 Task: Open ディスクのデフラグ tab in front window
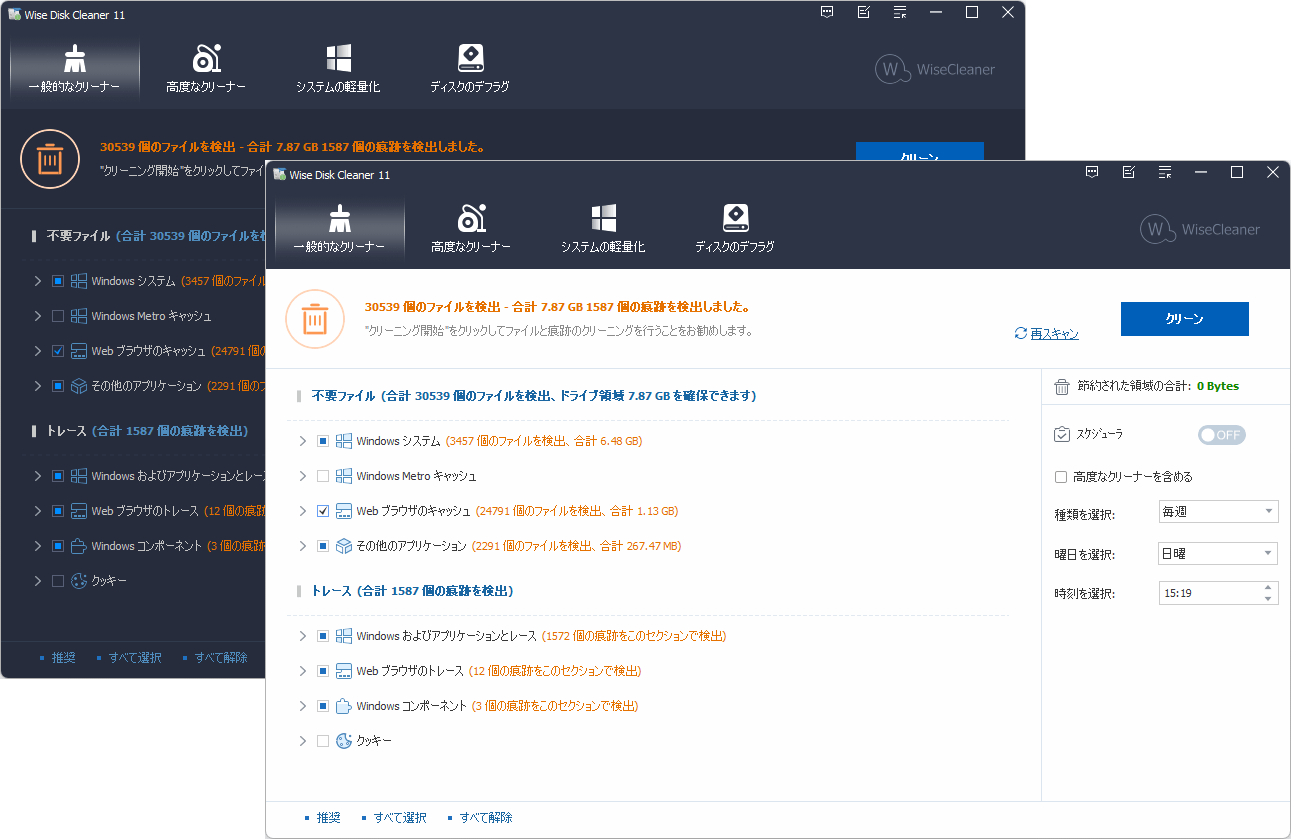tap(735, 228)
